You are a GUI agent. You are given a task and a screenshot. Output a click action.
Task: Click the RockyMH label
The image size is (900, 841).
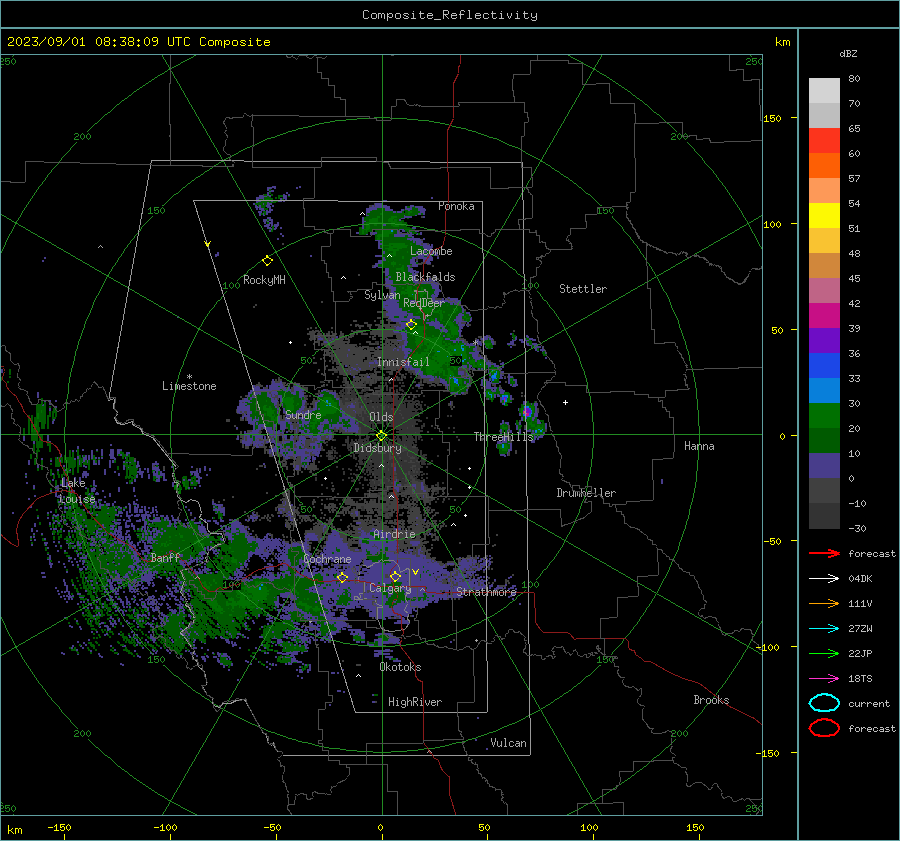point(264,280)
